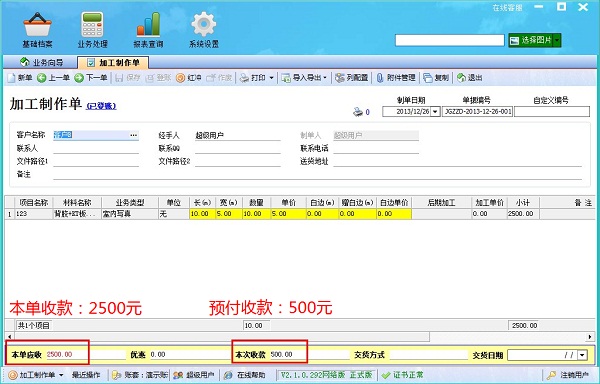
Task: Open the 制单日期 date dropdown
Action: pyautogui.click(x=435, y=112)
